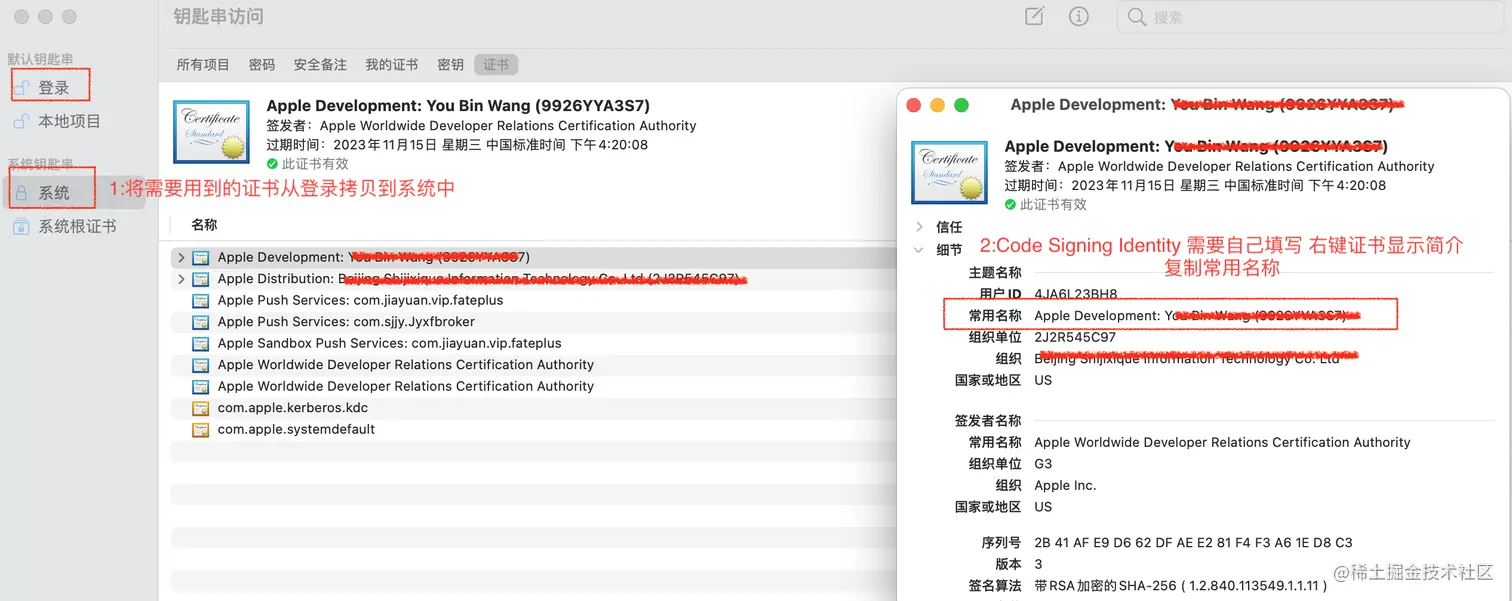1512x601 pixels.
Task: Click the issuer 组织 value Apple Inc.
Action: 1065,485
